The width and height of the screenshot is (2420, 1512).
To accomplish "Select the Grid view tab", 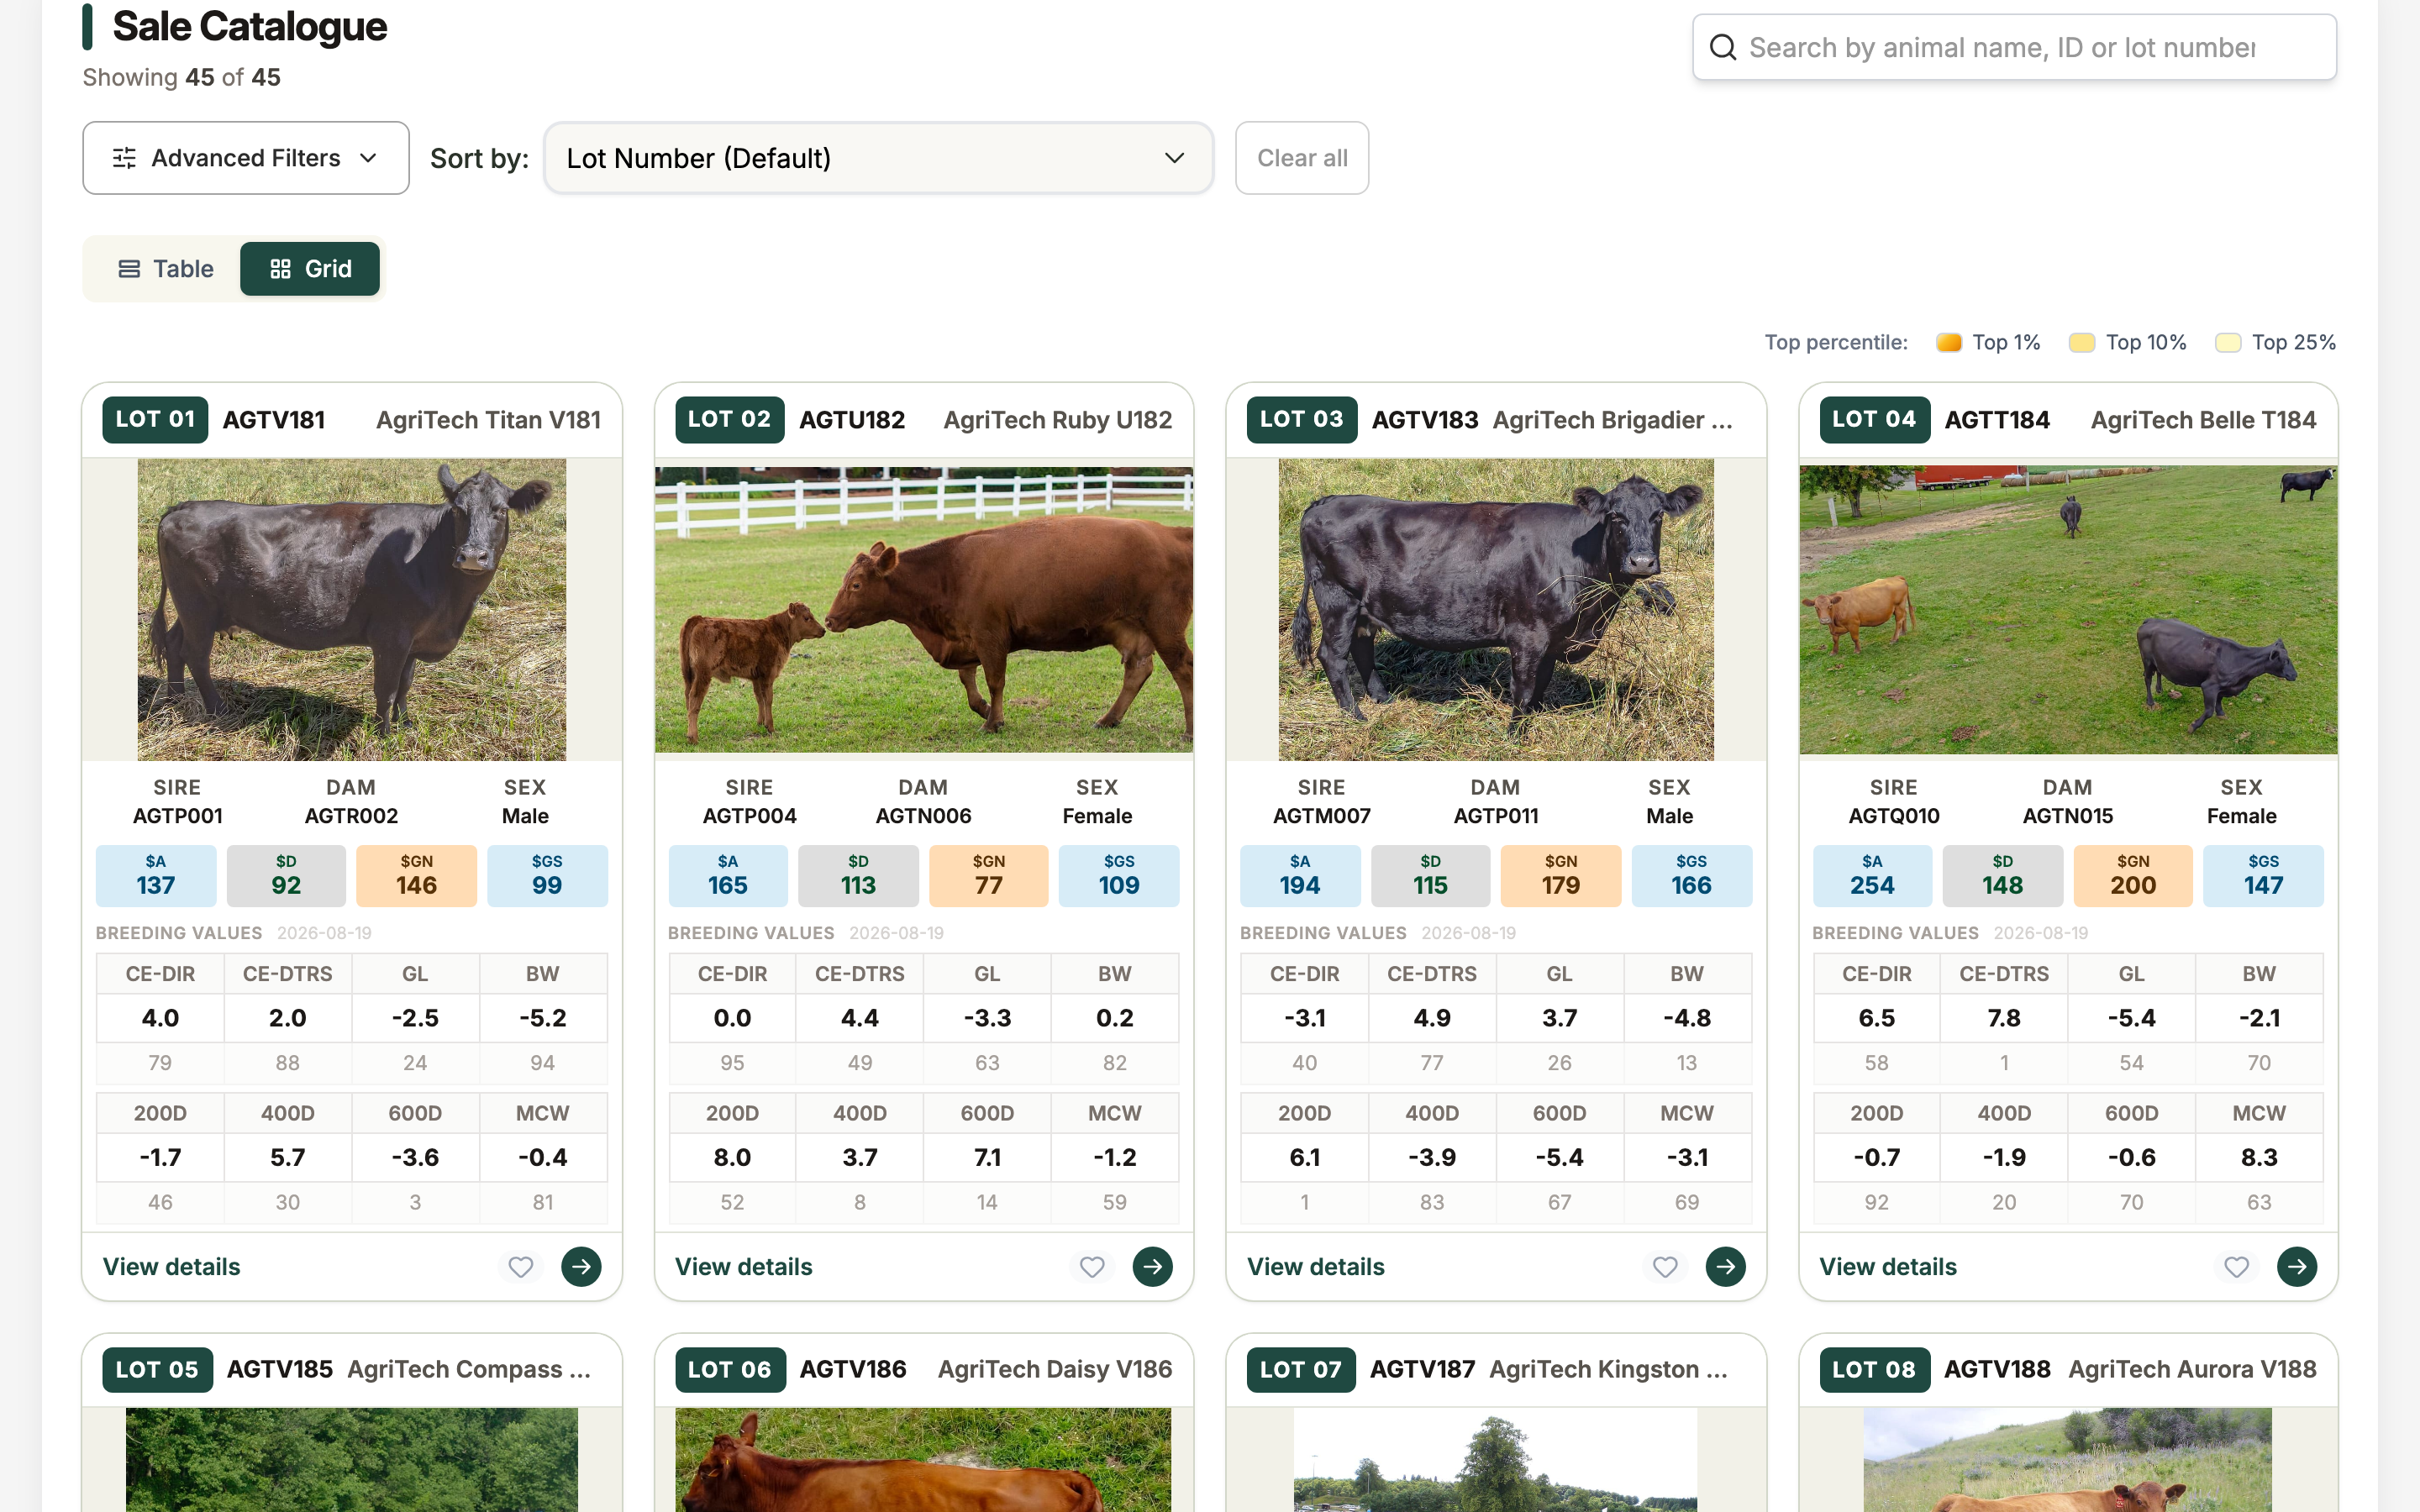I will click(310, 269).
